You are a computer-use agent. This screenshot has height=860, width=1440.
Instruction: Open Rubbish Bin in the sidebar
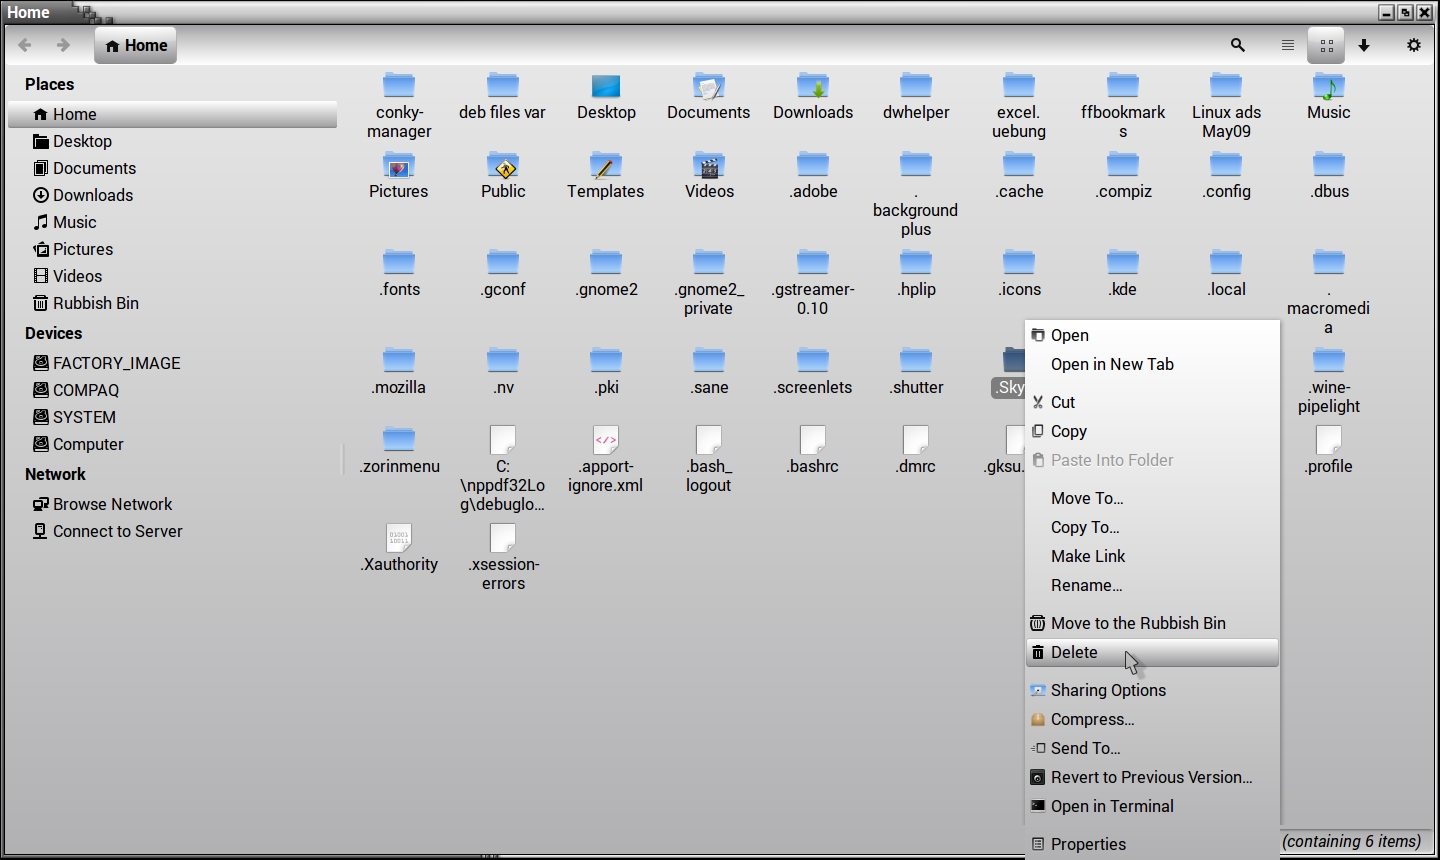tap(95, 303)
